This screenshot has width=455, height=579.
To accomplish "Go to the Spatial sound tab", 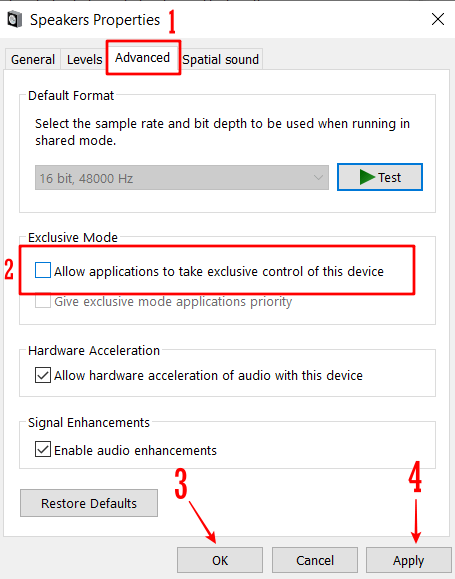I will [x=221, y=59].
